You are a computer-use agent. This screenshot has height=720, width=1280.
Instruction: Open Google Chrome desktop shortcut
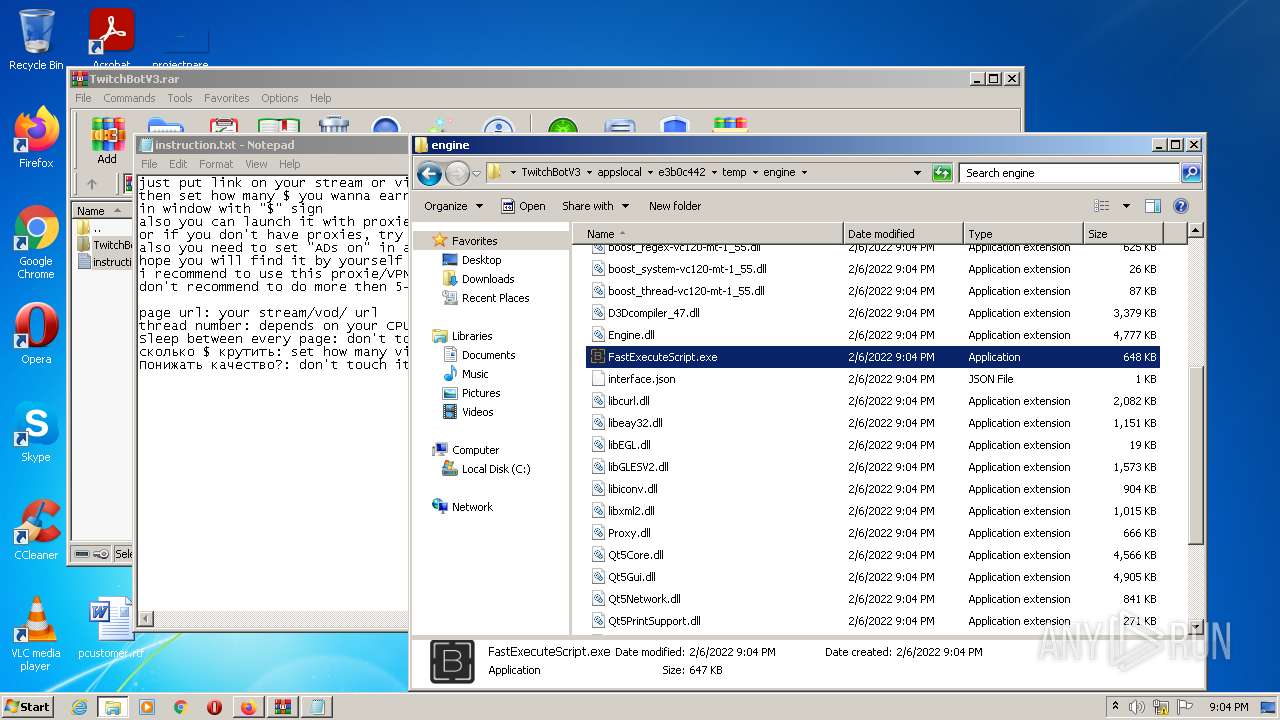point(36,243)
